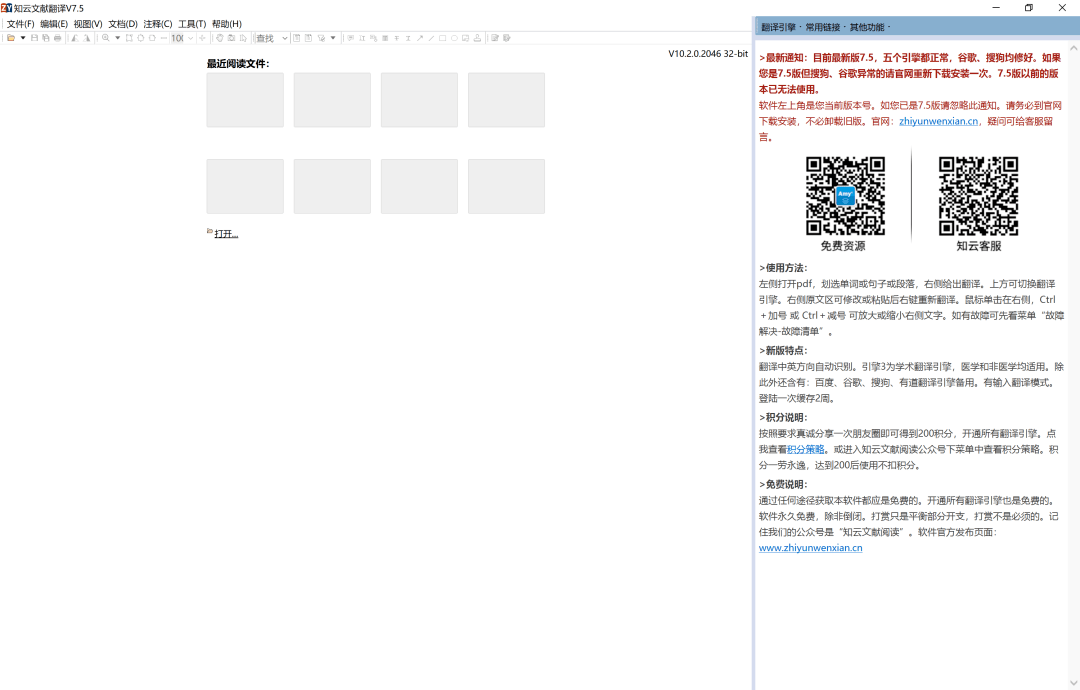Click the Zoom In plus icon
This screenshot has height=690, width=1080.
coord(202,38)
